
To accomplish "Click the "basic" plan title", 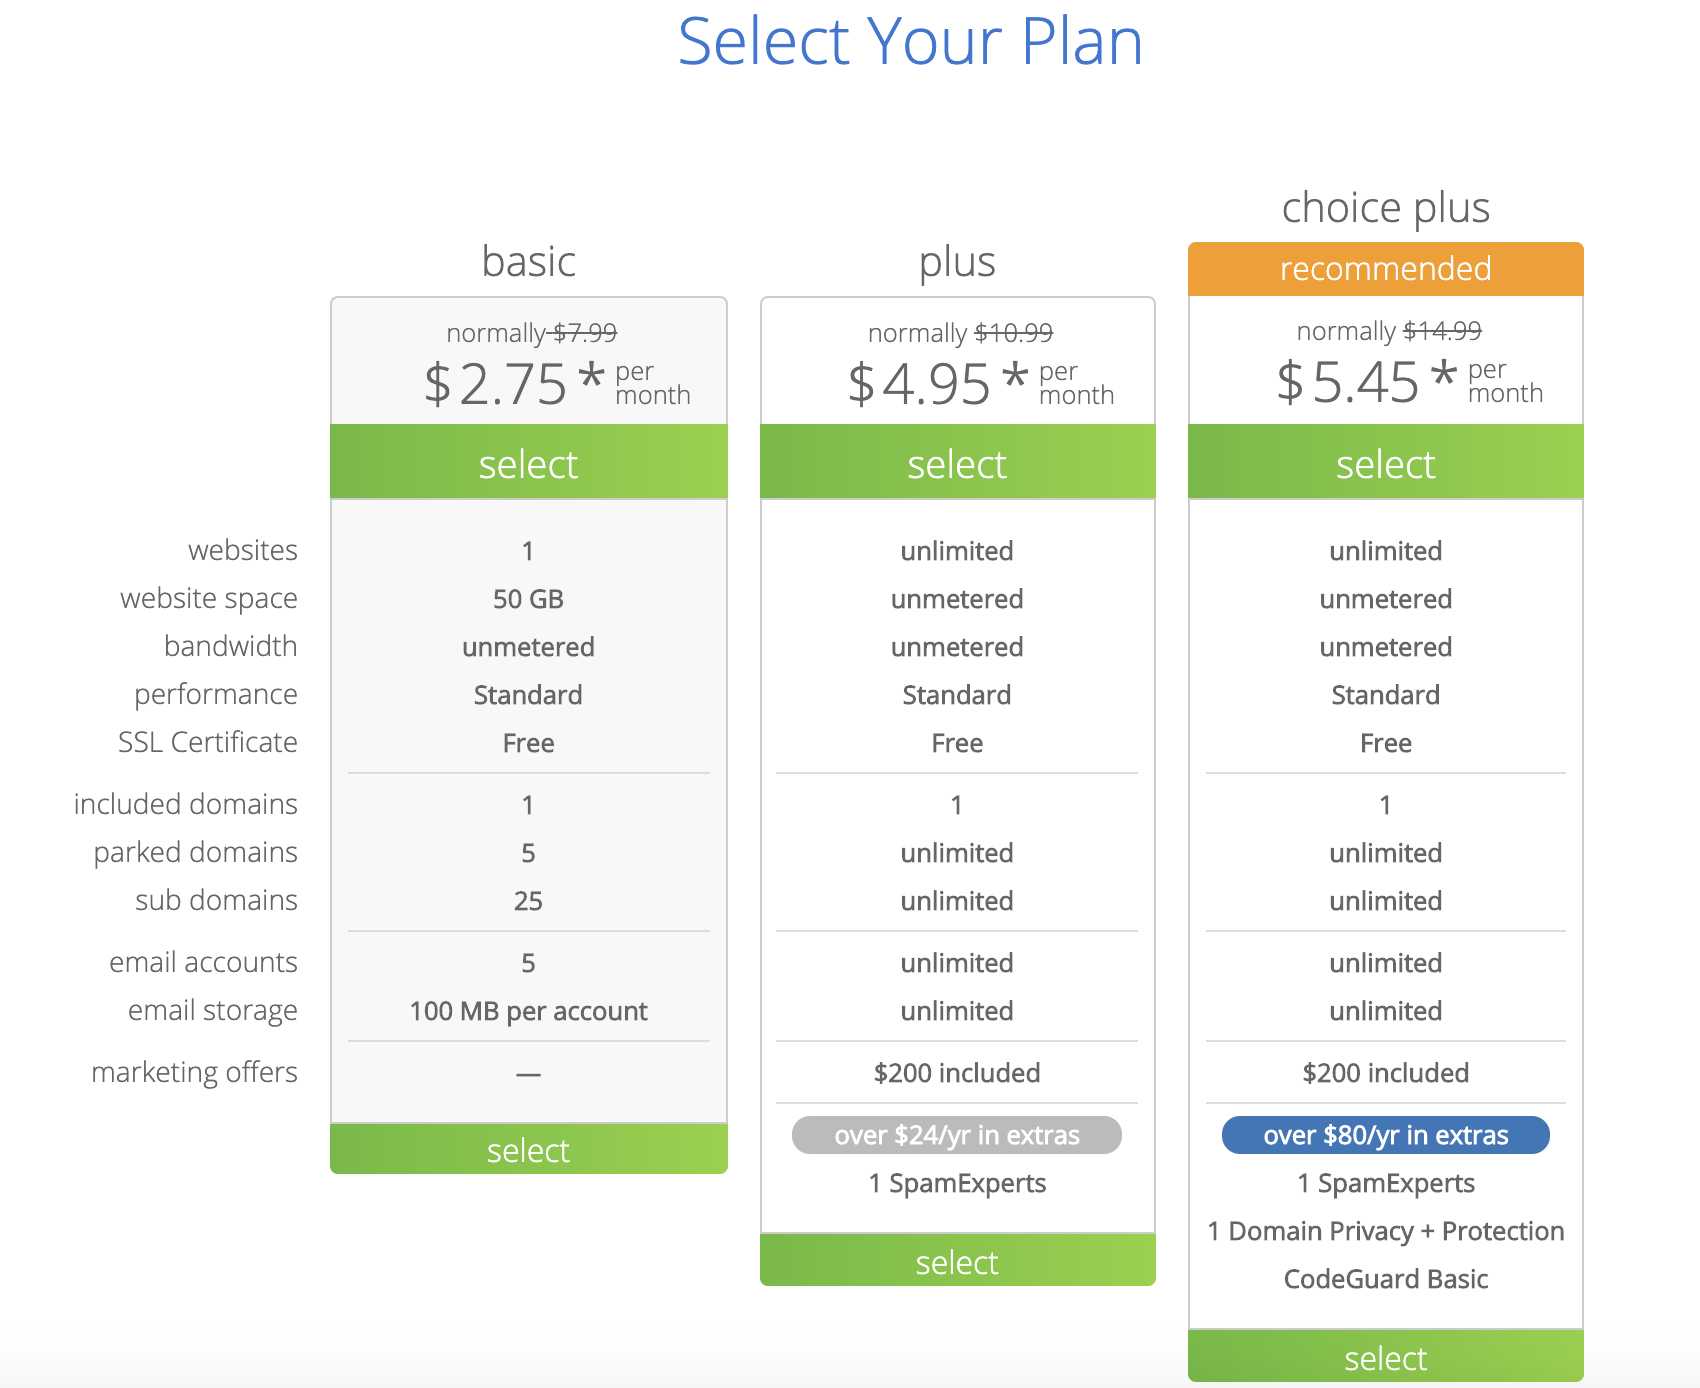I will 528,262.
